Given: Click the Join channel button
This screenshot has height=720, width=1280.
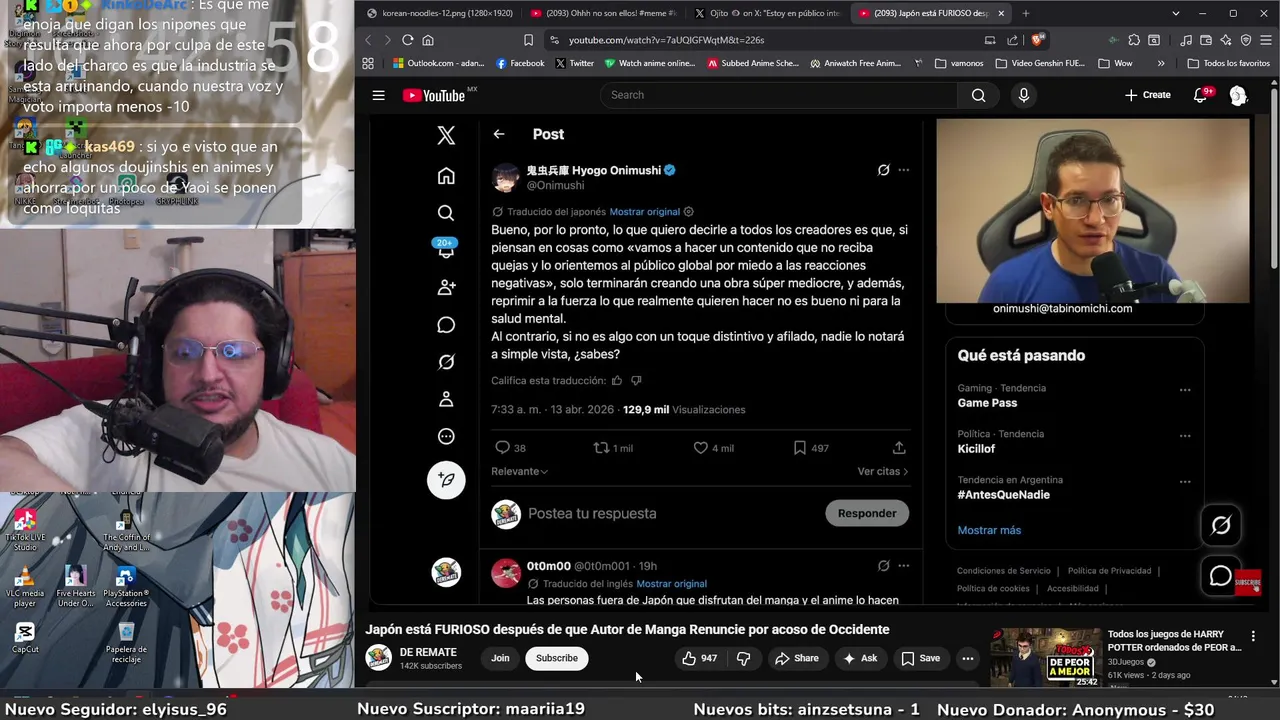Looking at the screenshot, I should click(500, 658).
